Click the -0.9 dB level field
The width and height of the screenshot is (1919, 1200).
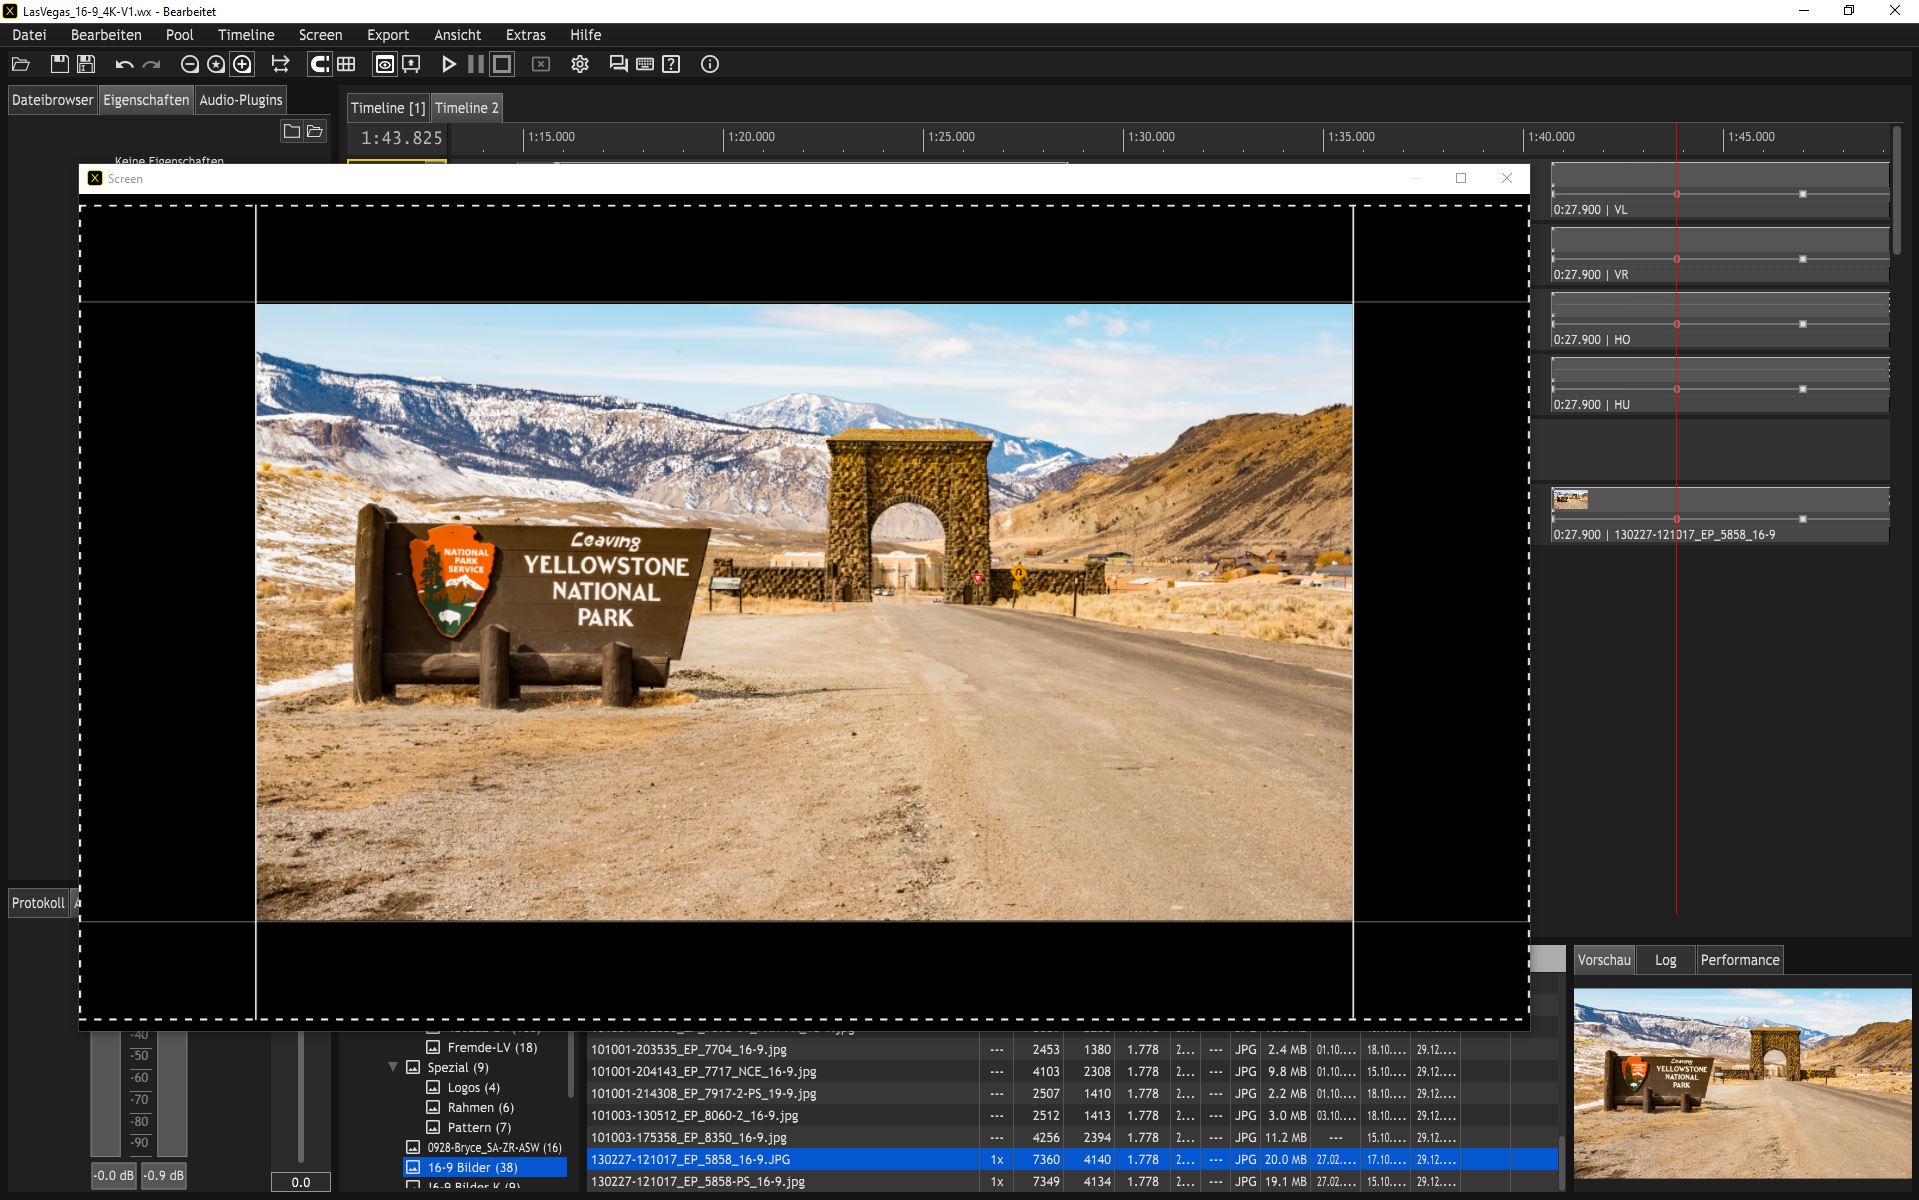[x=164, y=1176]
